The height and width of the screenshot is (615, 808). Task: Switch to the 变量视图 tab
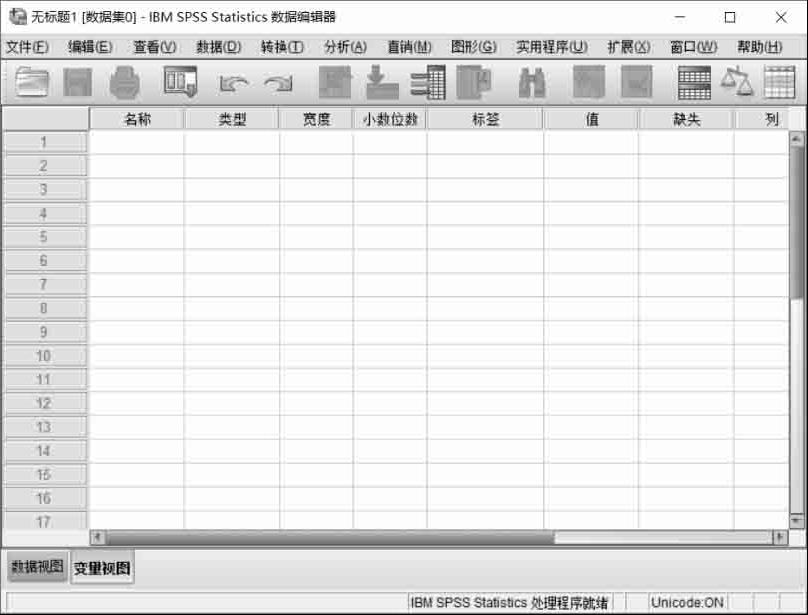102,568
